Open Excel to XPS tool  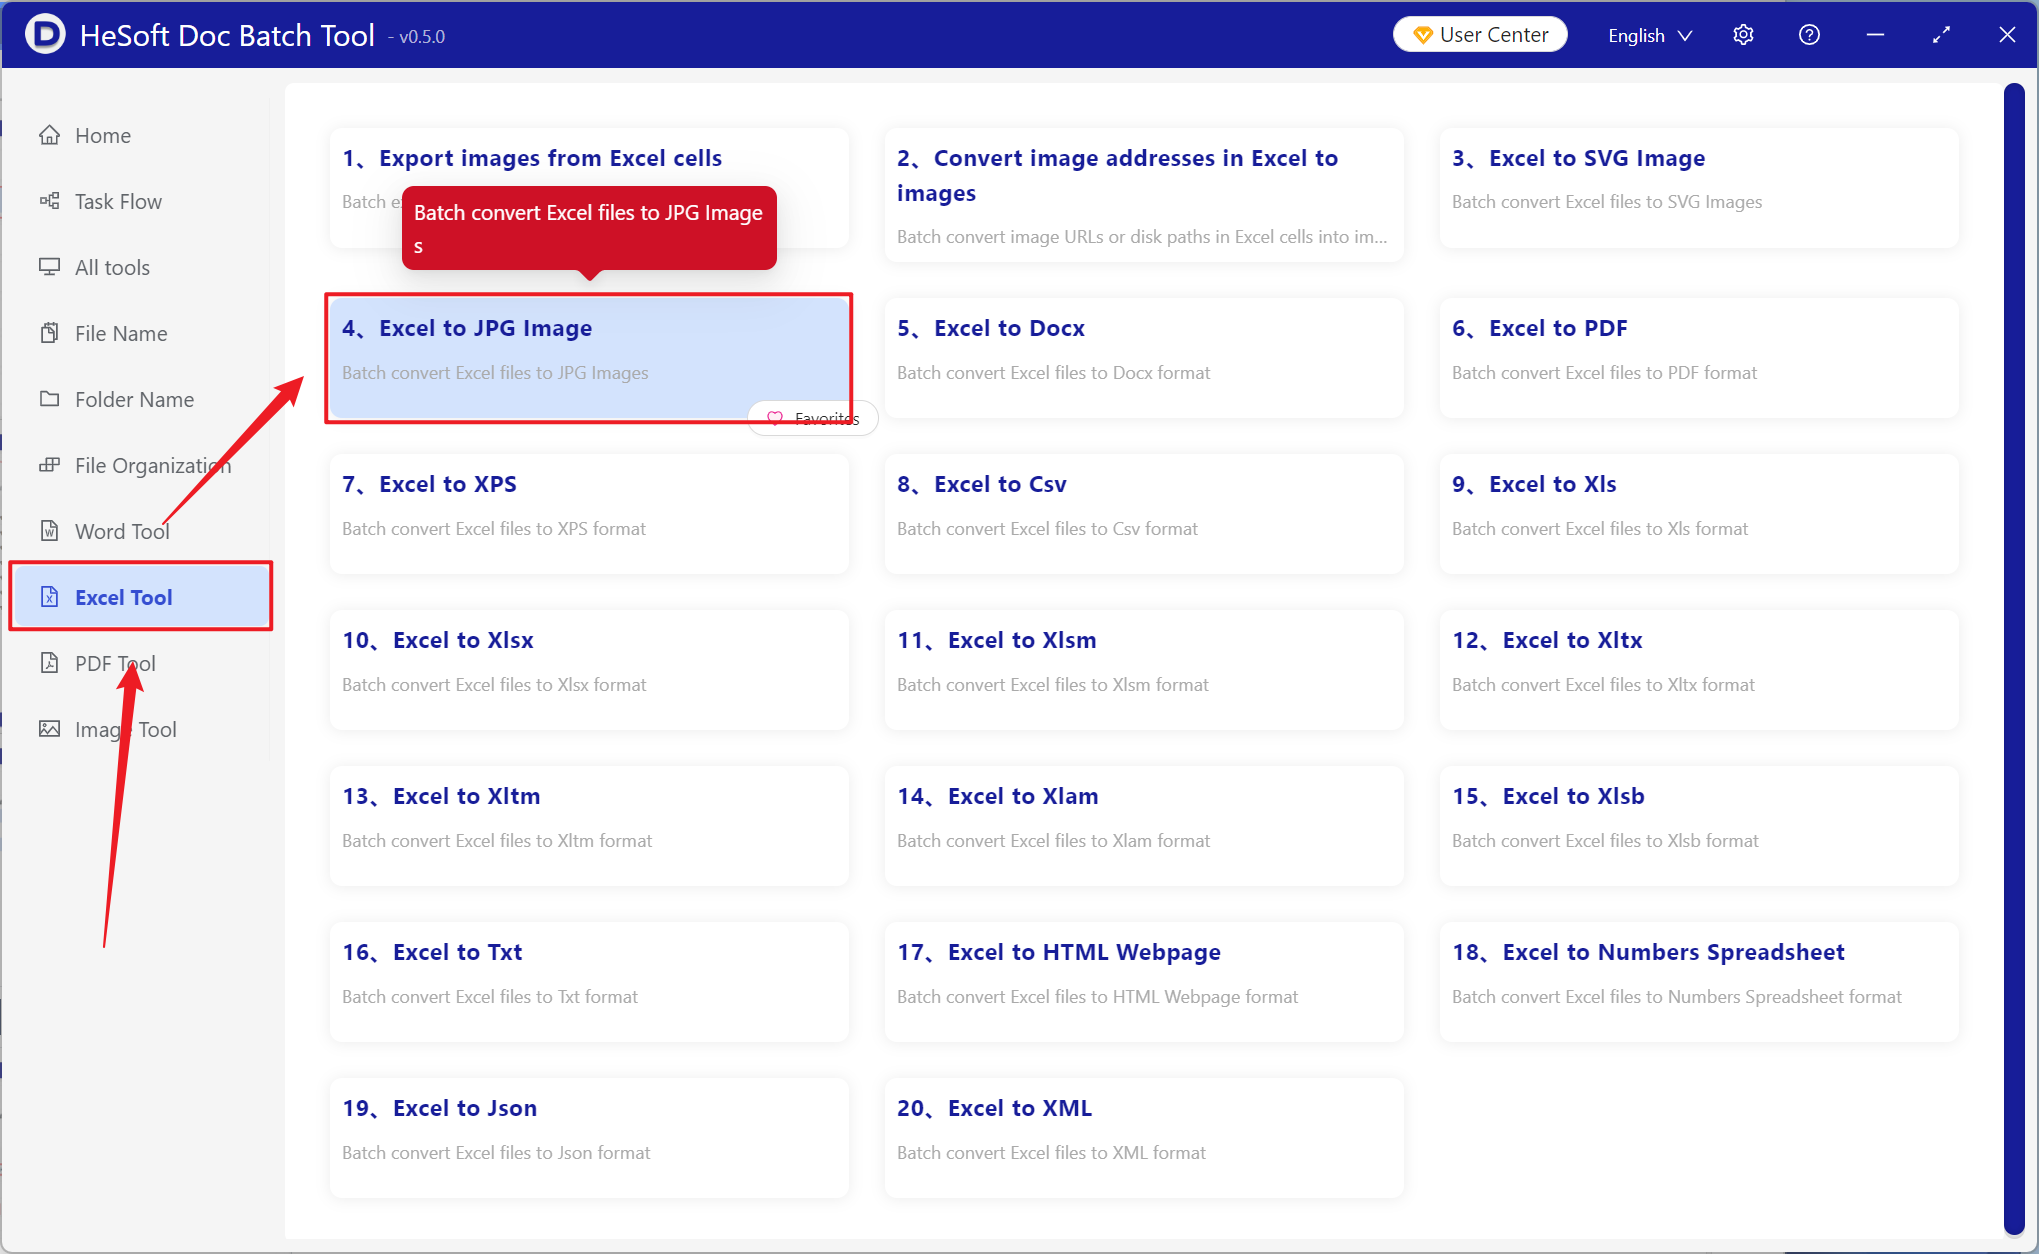589,514
